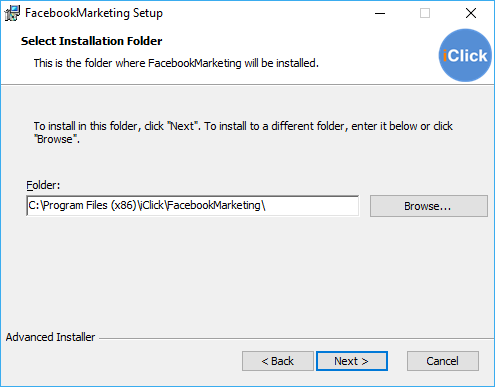Click the text 'This is the folder where FacebookMarketing will be installed'
495x387 pixels.
click(x=176, y=63)
